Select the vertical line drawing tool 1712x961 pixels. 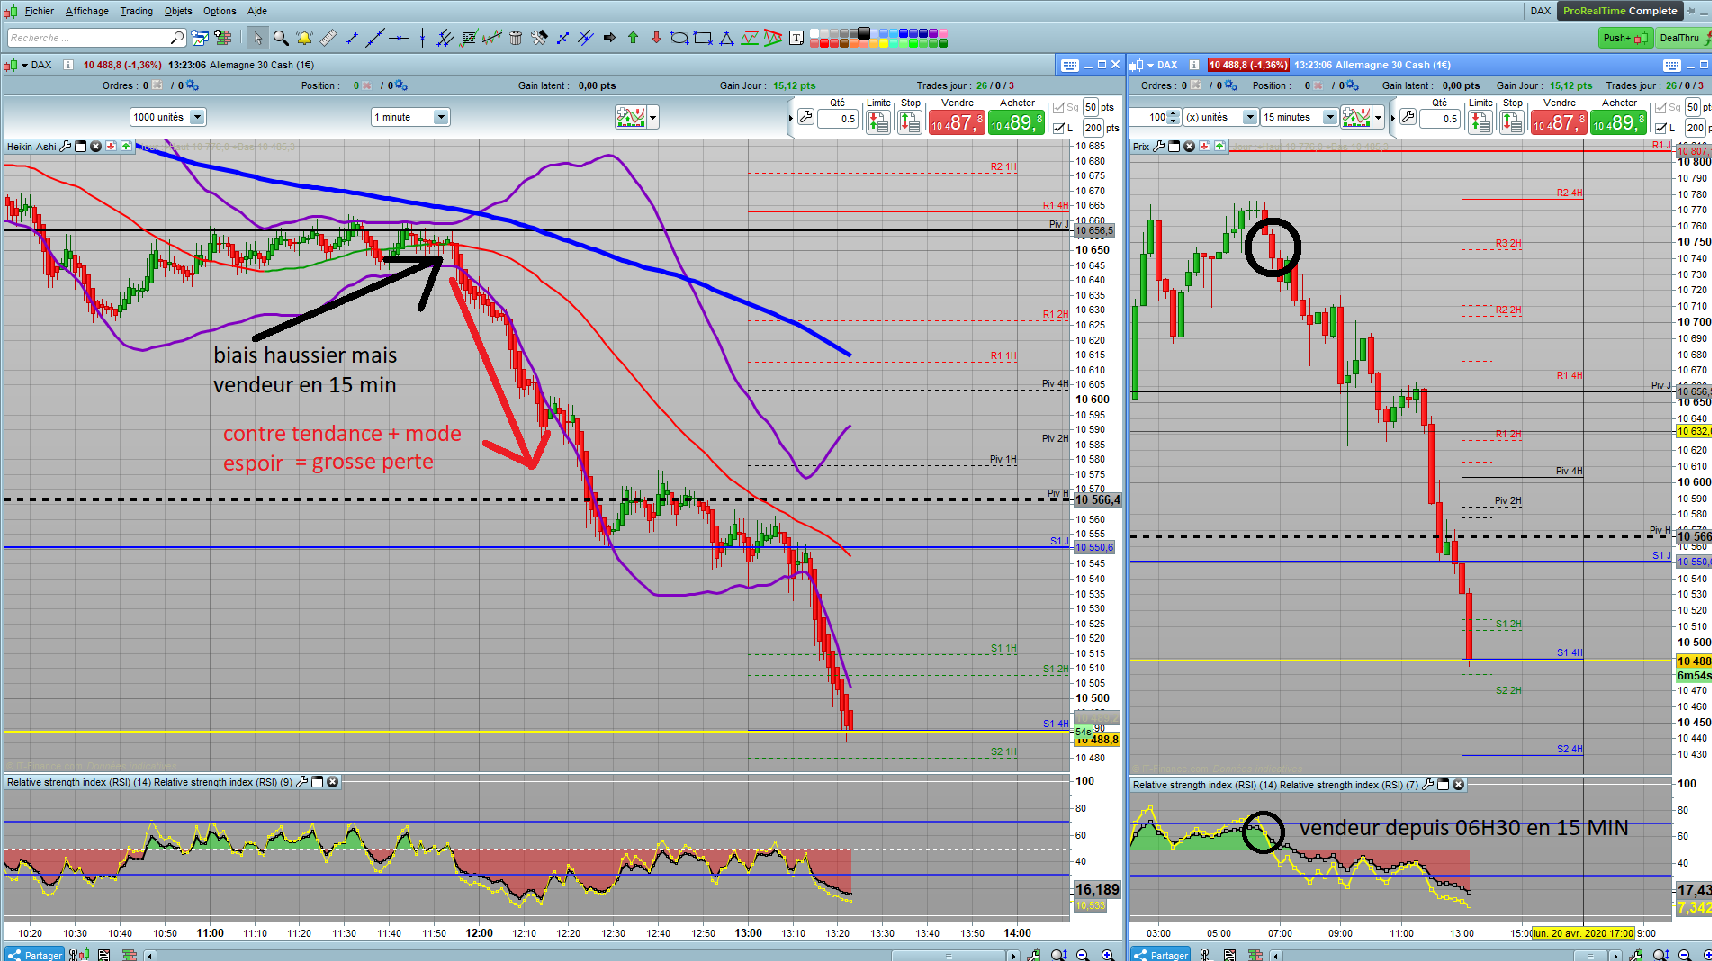pos(422,38)
